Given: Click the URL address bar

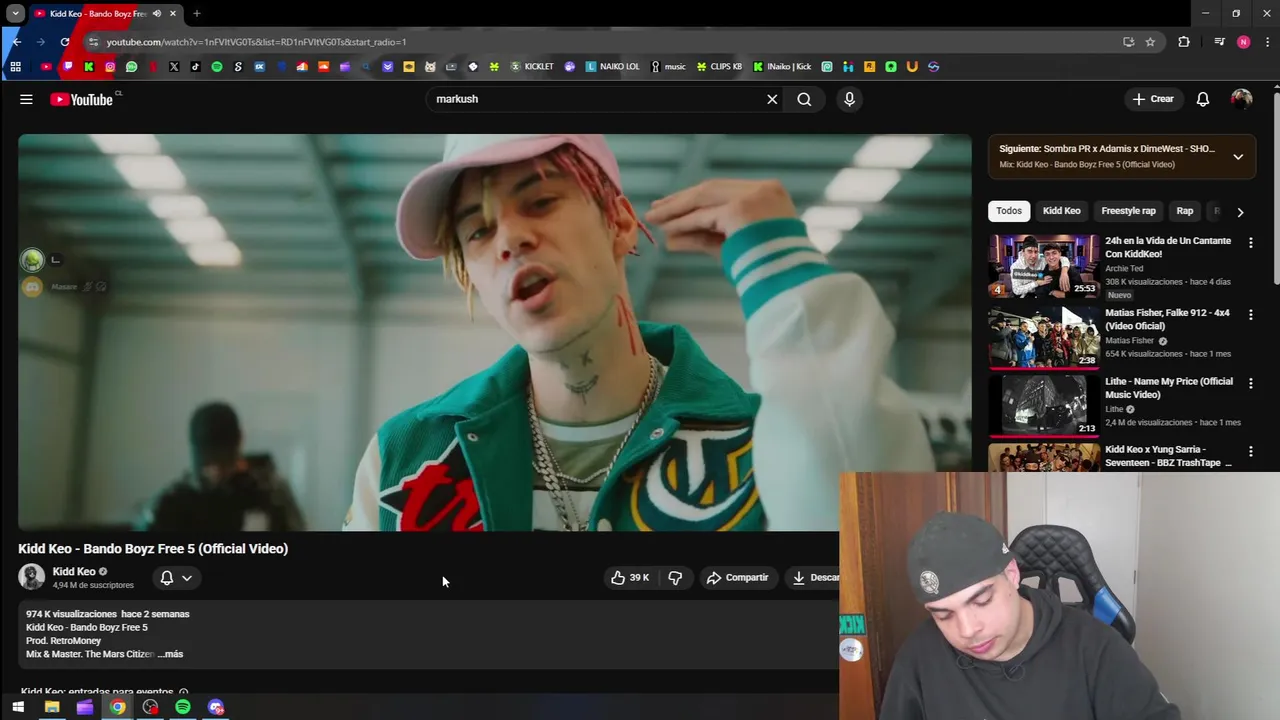Looking at the screenshot, I should 600,42.
